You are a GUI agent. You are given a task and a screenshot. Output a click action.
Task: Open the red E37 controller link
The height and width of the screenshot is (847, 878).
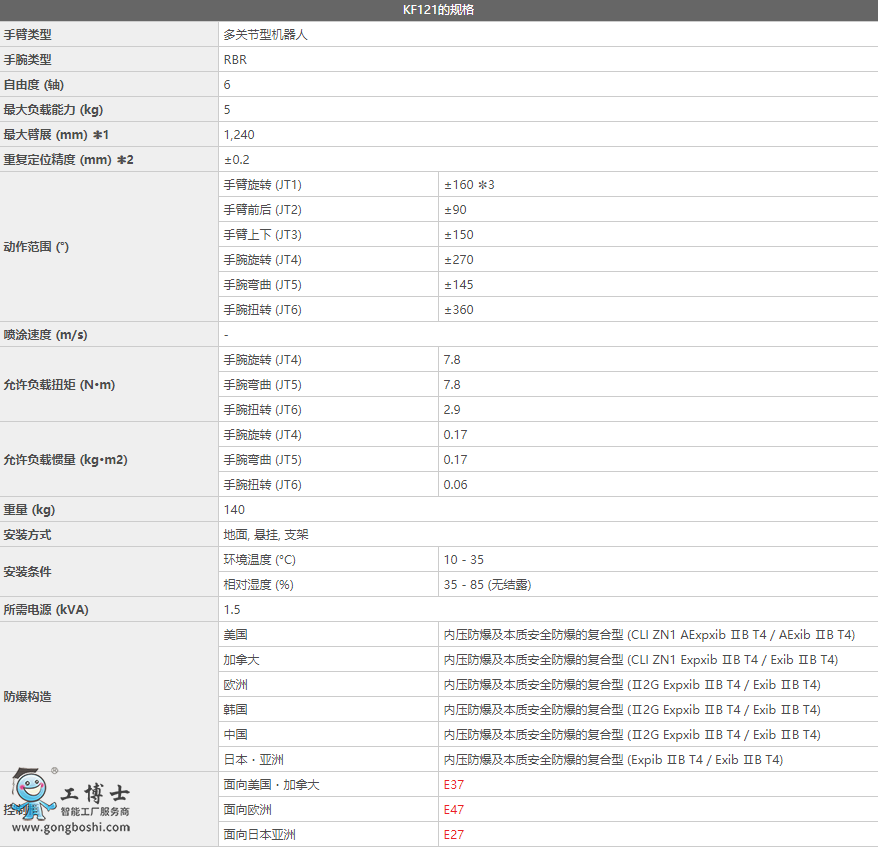tap(454, 785)
